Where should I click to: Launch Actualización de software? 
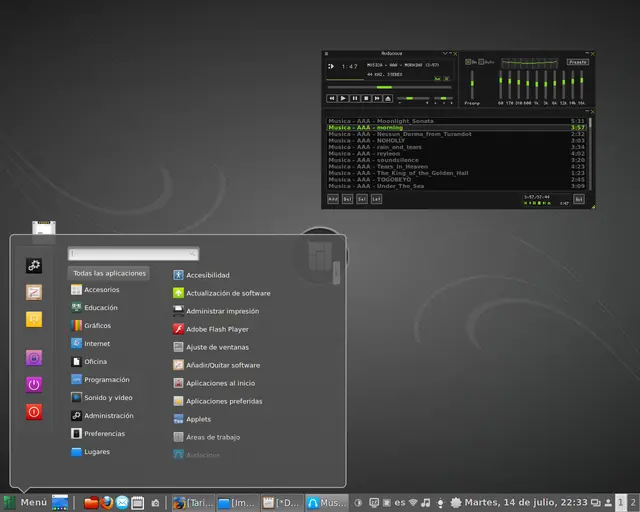(x=222, y=293)
